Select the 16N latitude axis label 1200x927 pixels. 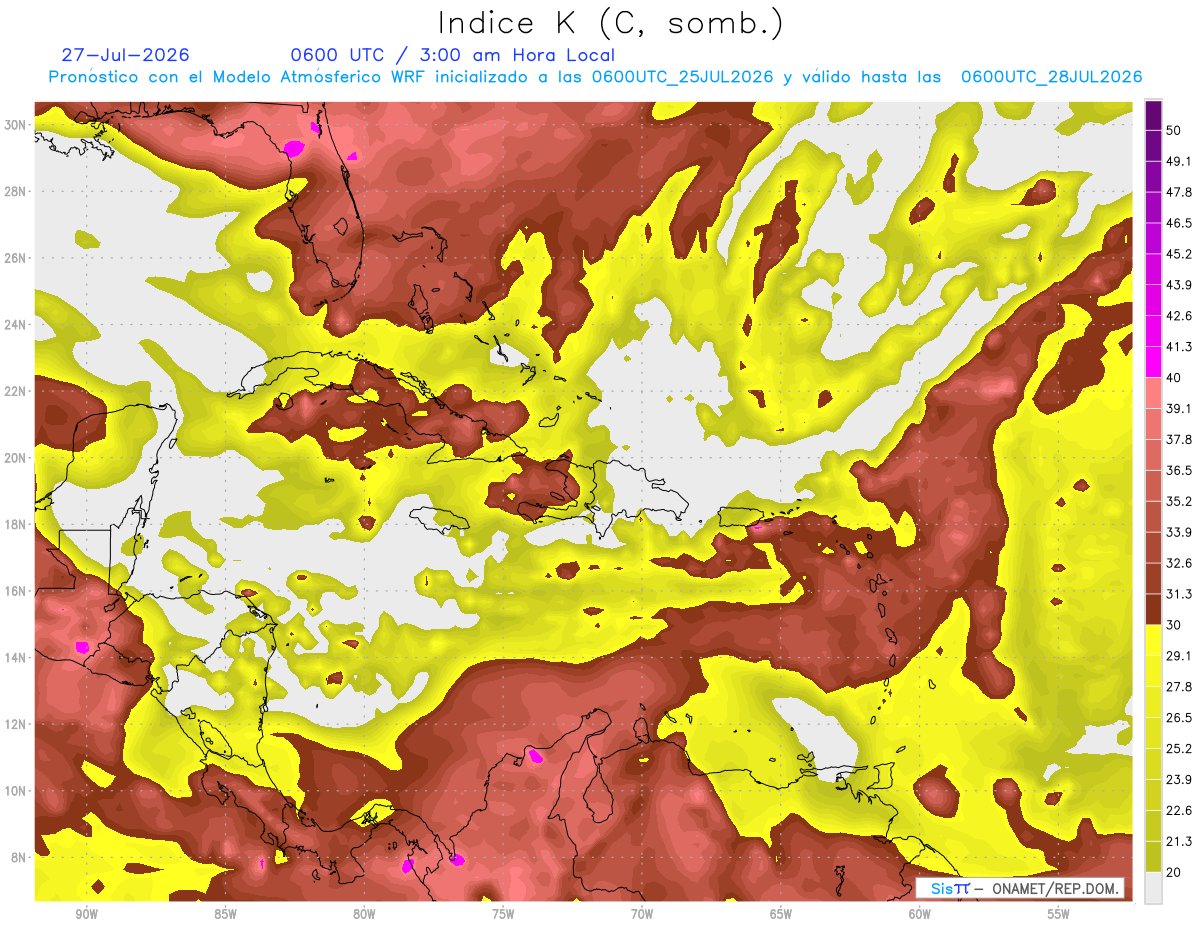pos(16,591)
